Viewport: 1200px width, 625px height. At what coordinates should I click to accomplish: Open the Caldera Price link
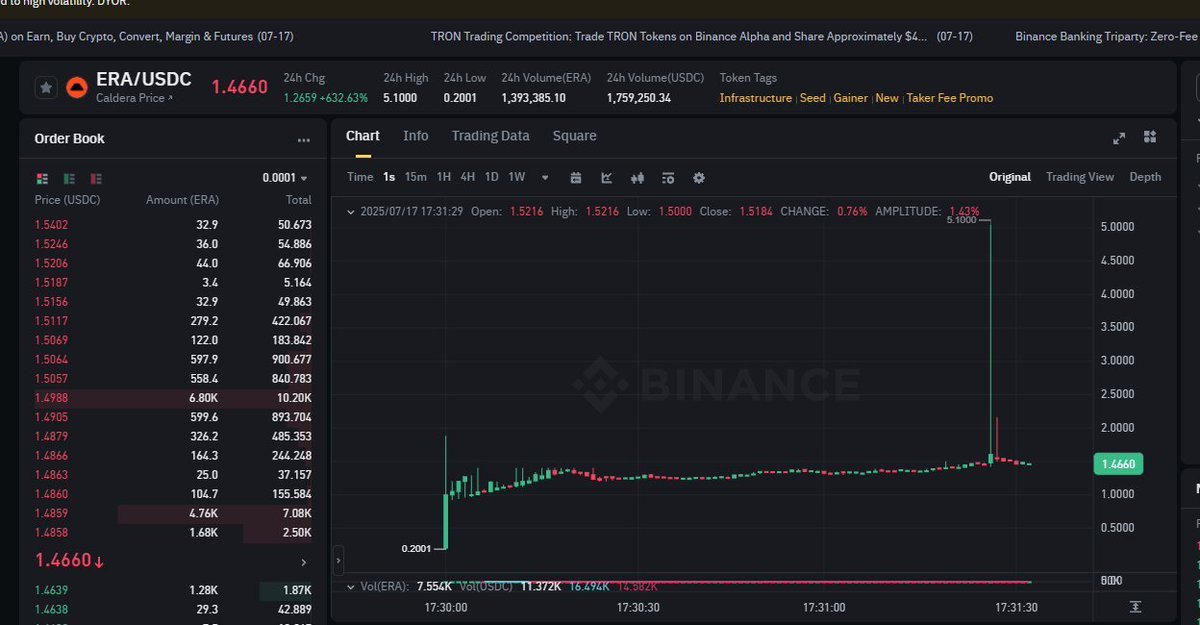tap(134, 98)
